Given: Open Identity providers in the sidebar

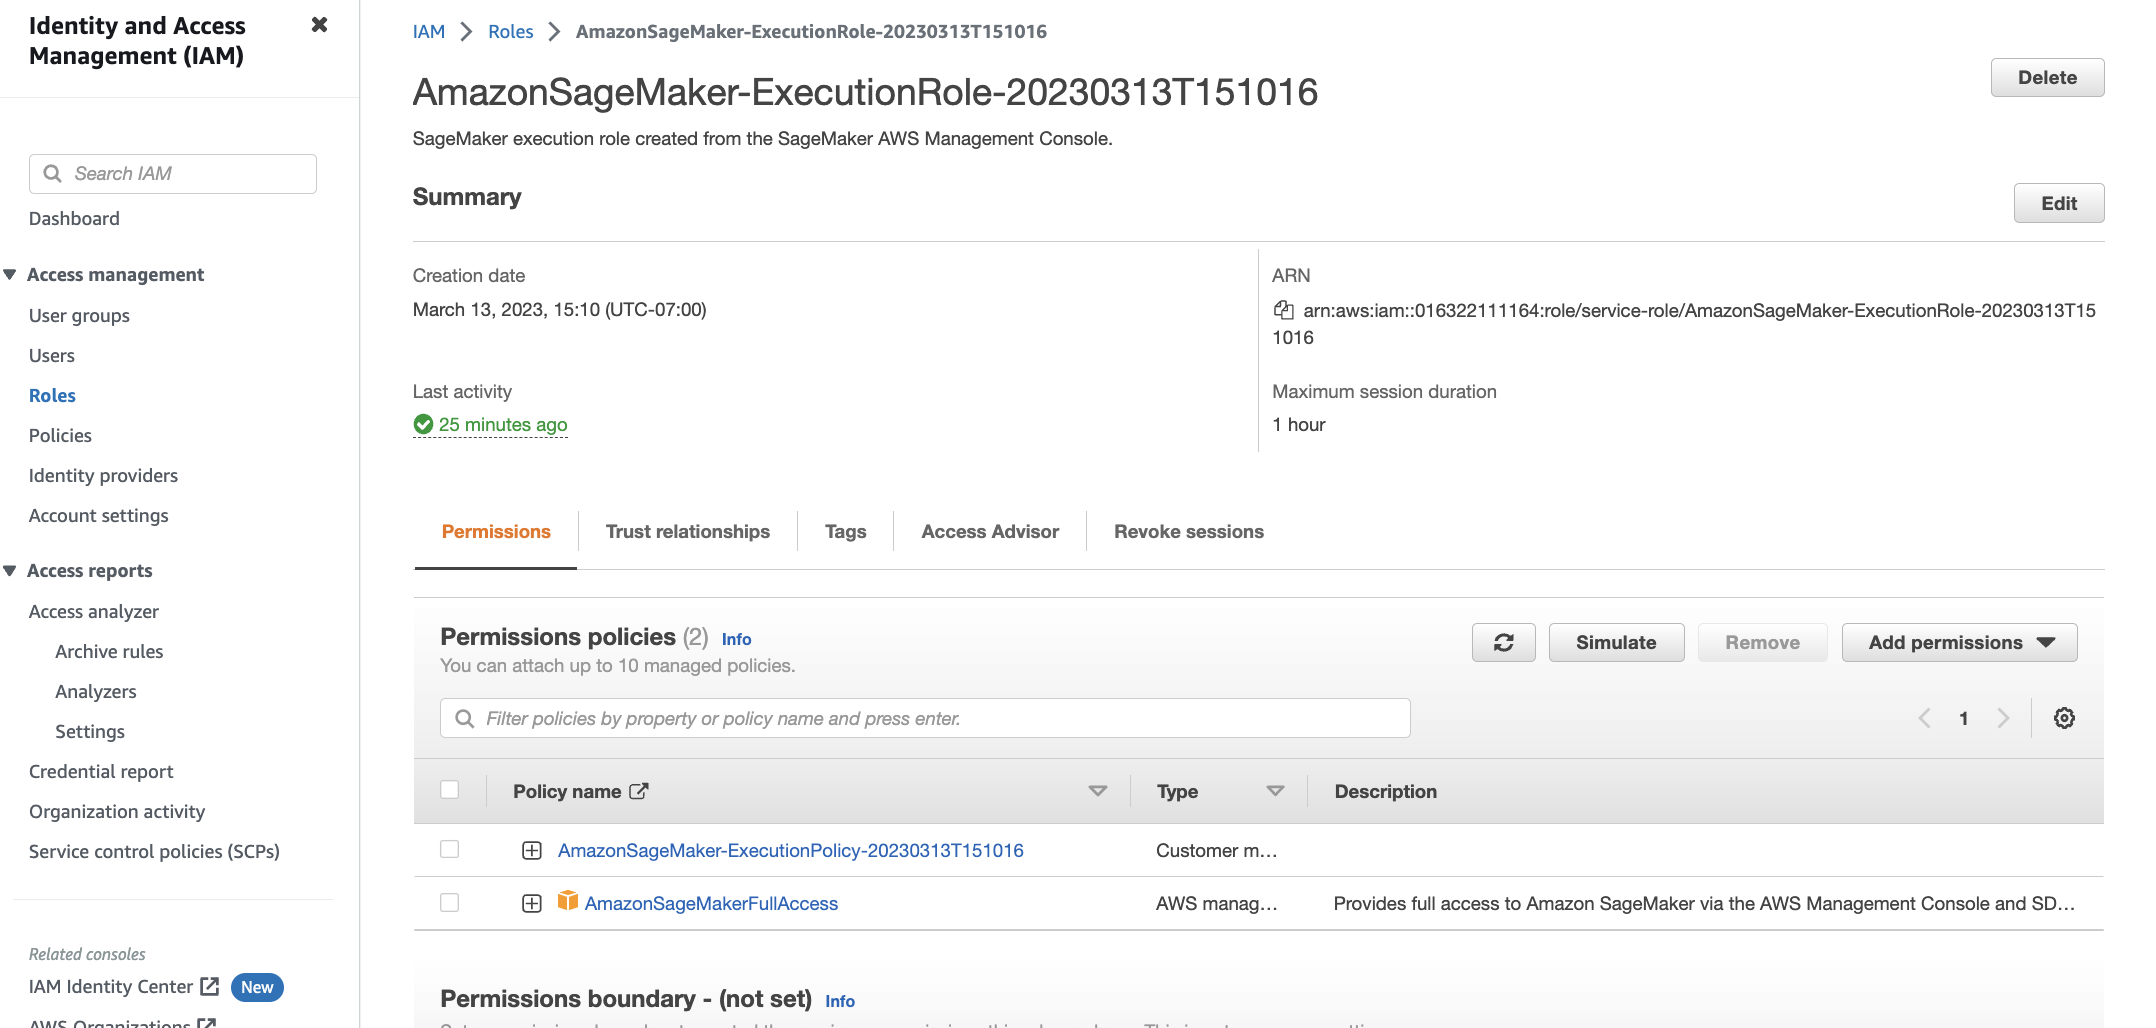Looking at the screenshot, I should point(103,475).
